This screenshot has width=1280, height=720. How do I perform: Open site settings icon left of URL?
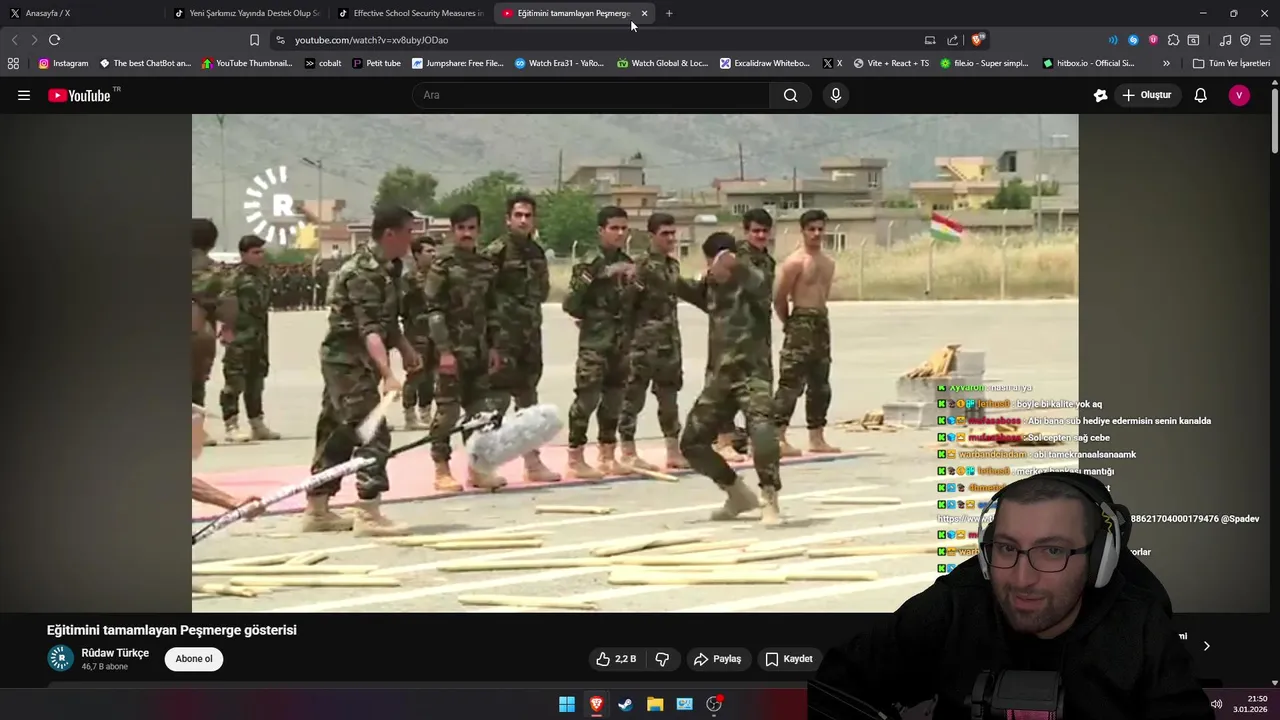pos(280,40)
